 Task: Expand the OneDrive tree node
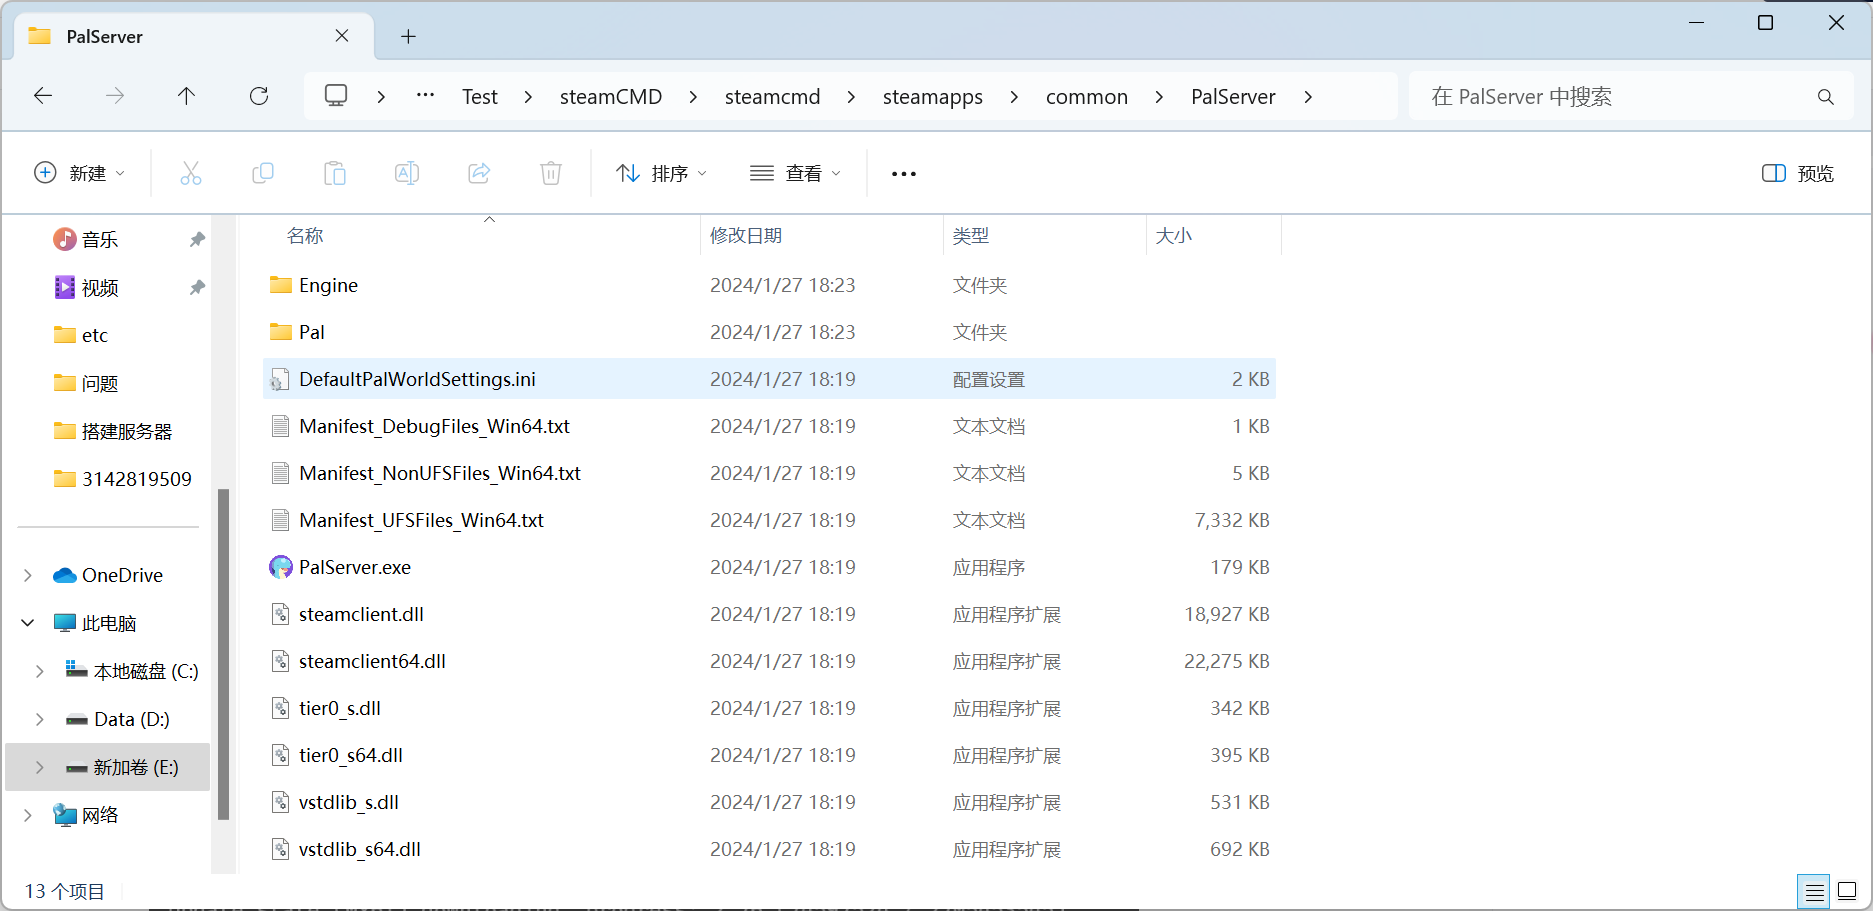coord(28,575)
